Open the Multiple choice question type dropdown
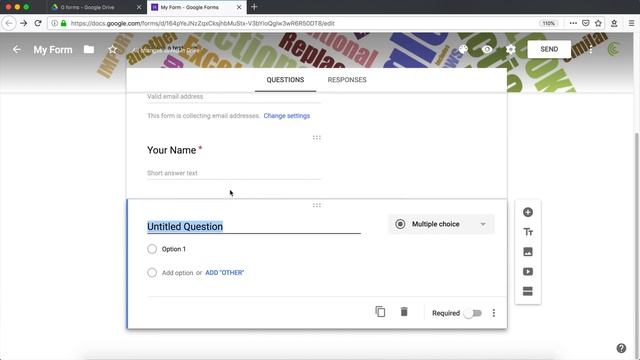 [441, 224]
